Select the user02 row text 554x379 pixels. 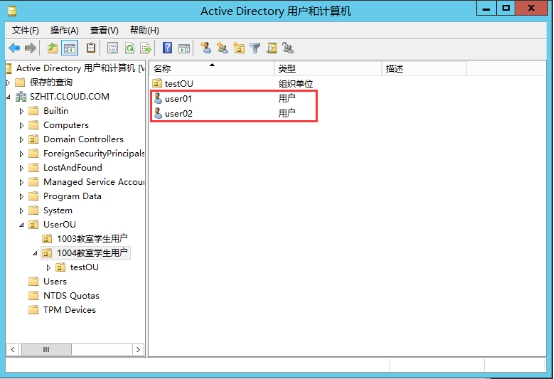178,113
